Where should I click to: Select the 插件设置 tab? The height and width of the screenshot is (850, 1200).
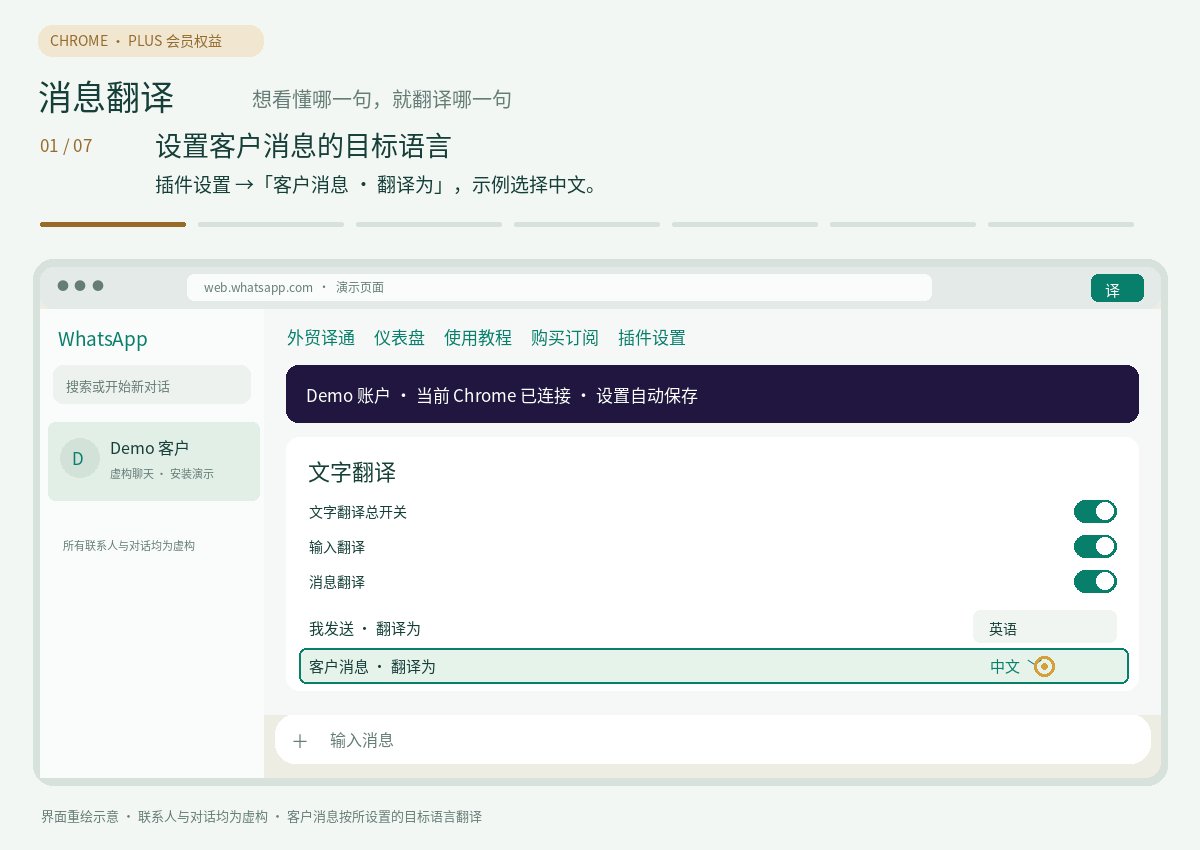pos(652,338)
